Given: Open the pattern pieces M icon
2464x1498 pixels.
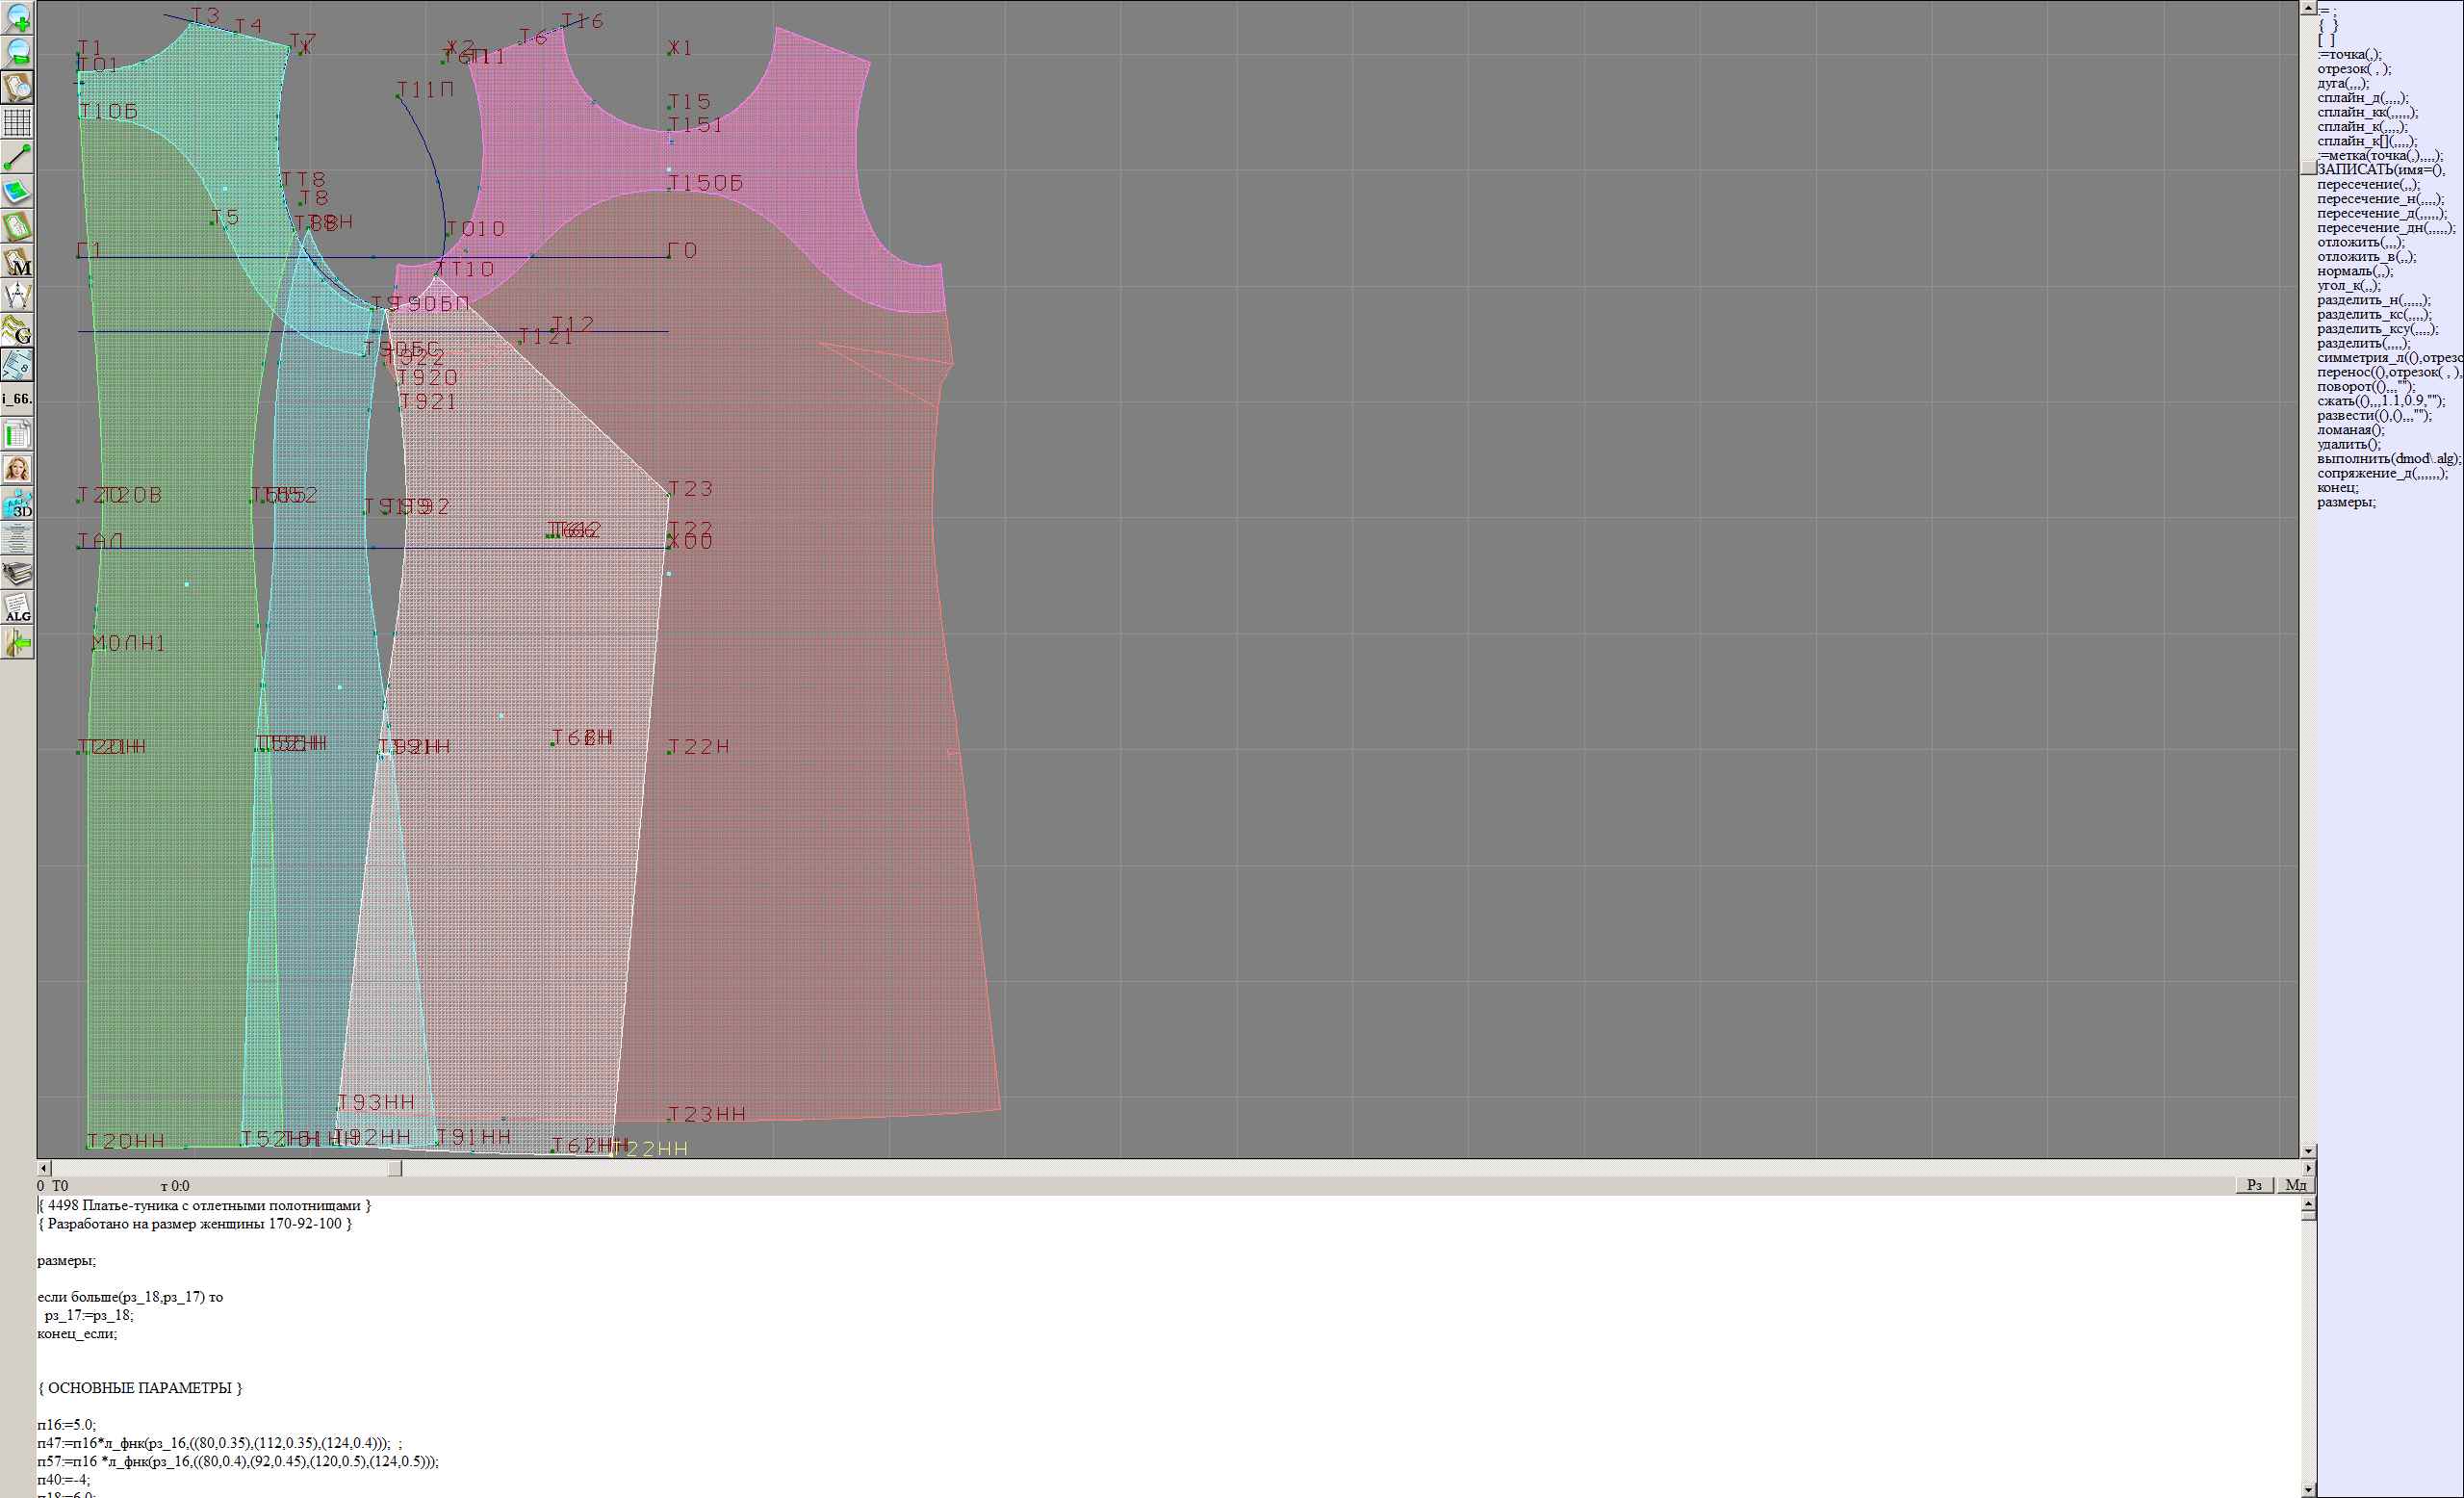Looking at the screenshot, I should click(17, 262).
